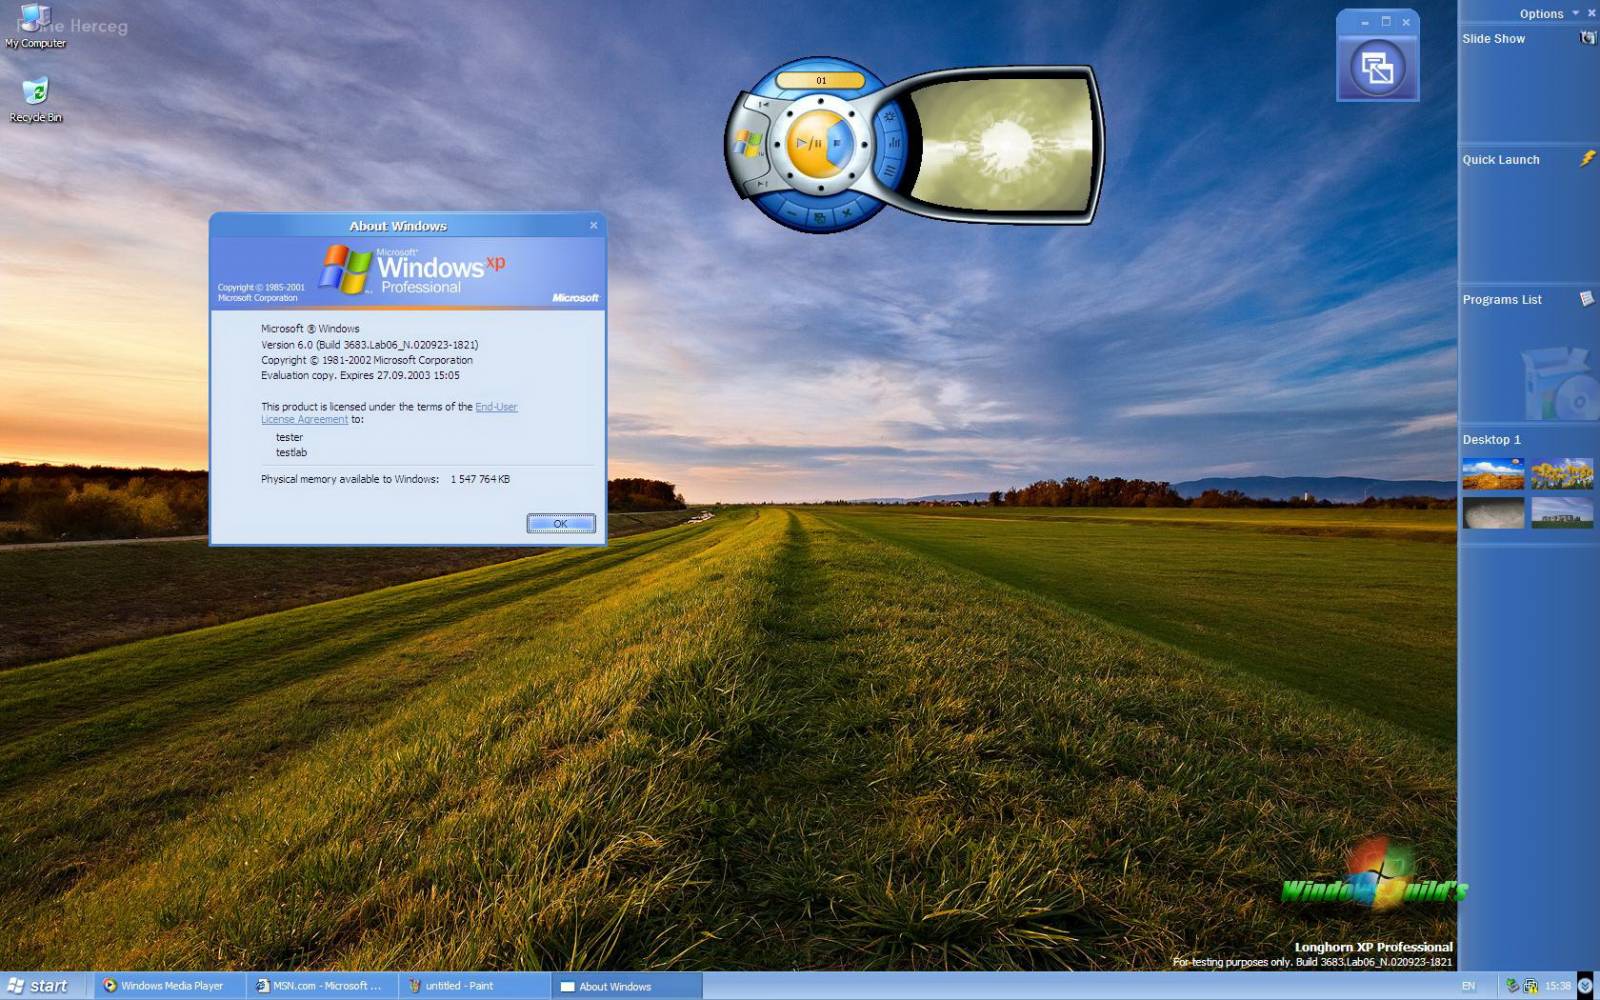Click the organization name 'testlab'
This screenshot has height=1000, width=1600.
291,452
